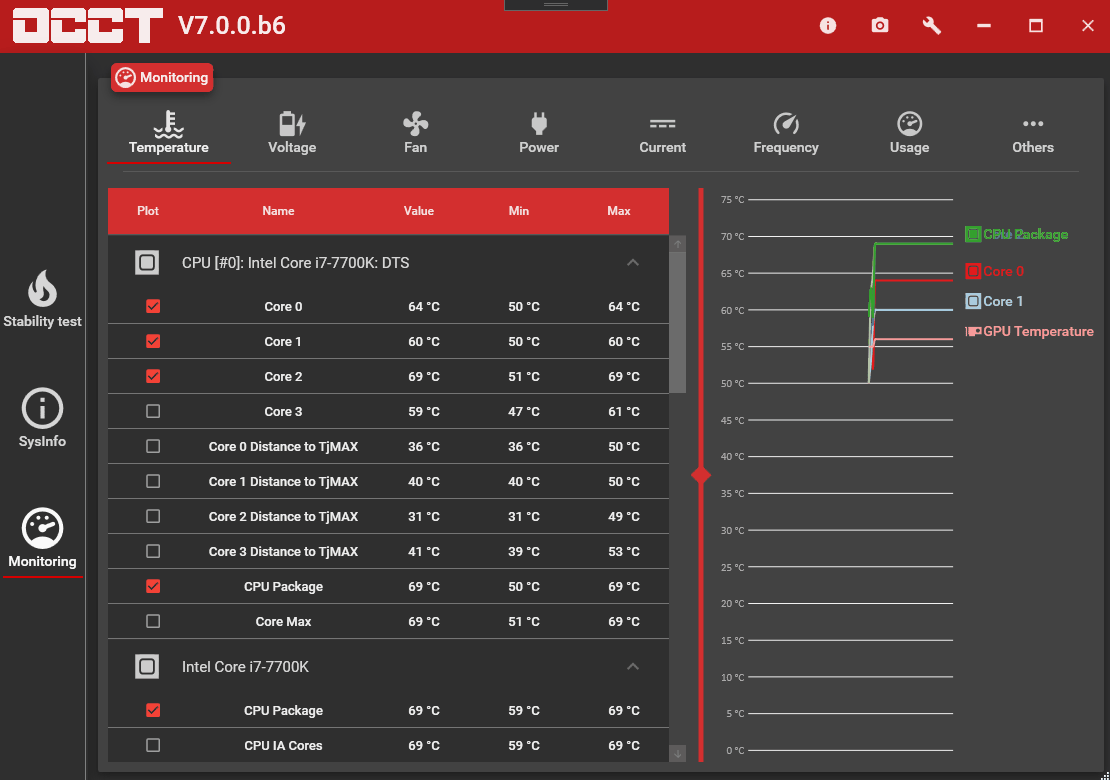Click the red diamond splitter handle
This screenshot has height=780, width=1110.
coord(701,475)
